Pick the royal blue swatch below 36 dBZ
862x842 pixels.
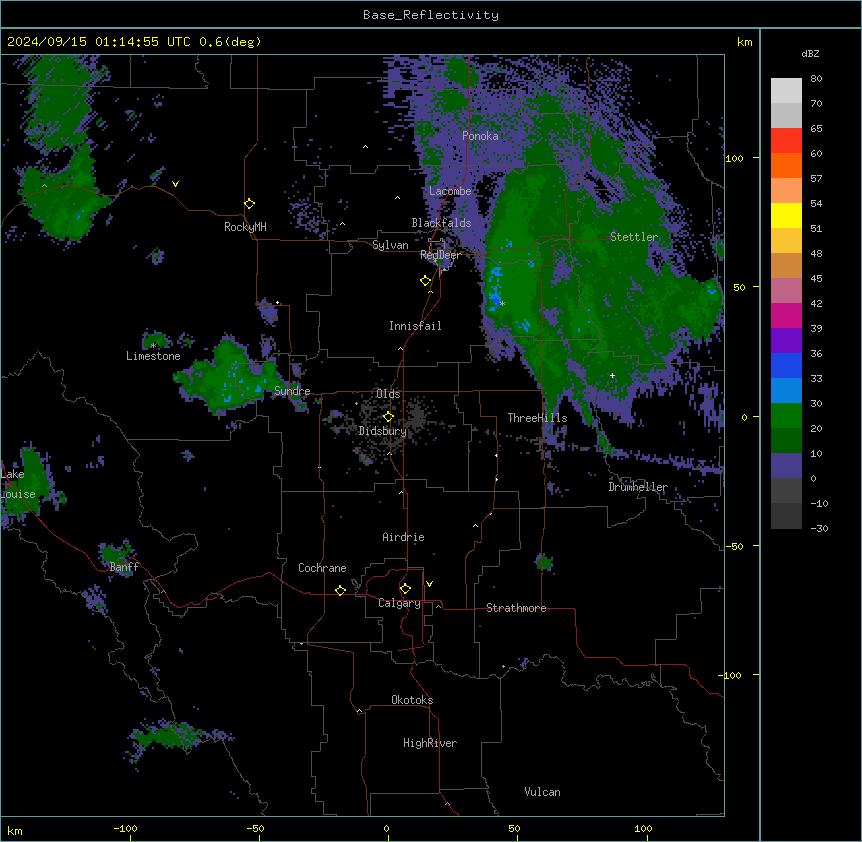[786, 365]
